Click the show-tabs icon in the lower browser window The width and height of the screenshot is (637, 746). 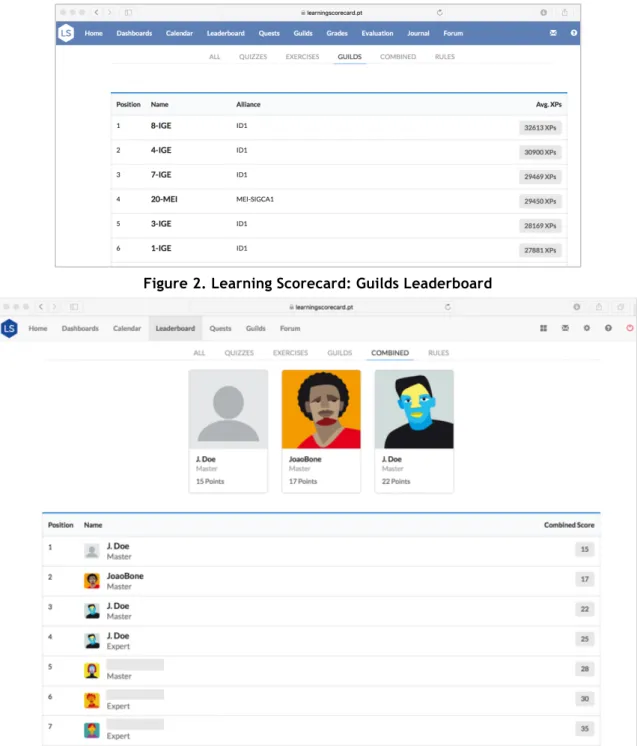(620, 307)
